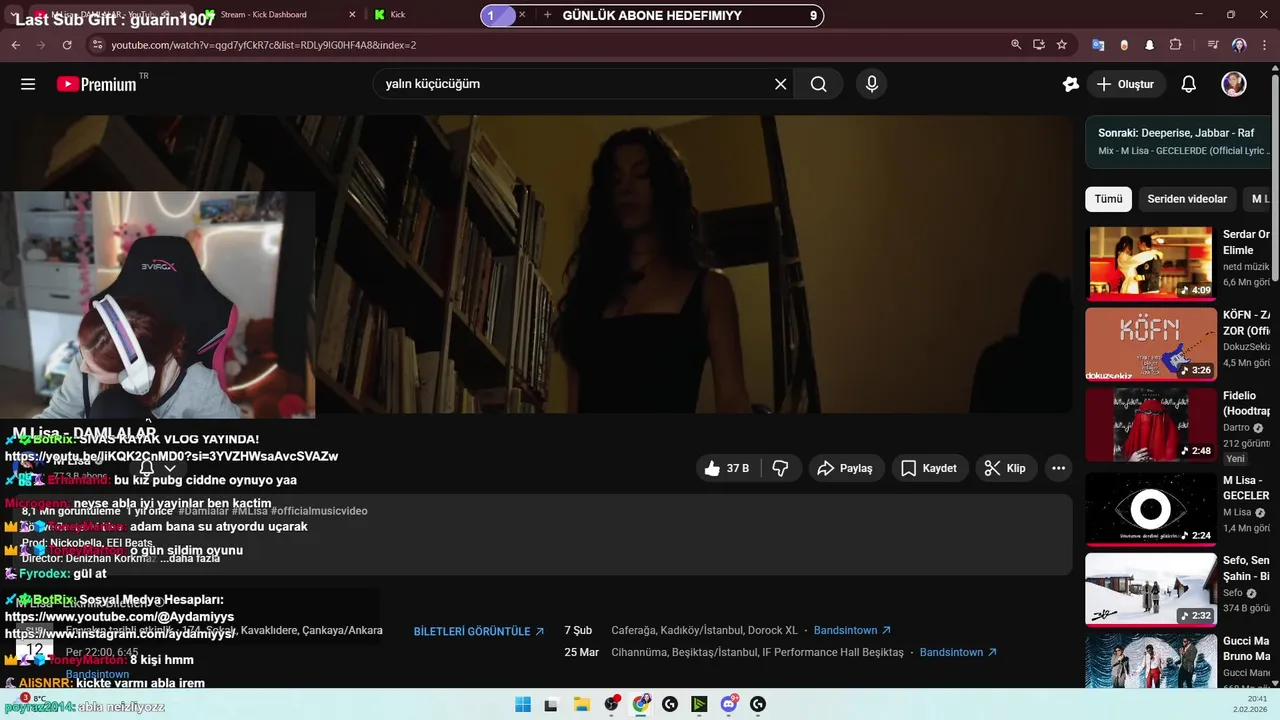
Task: Click the Oluştur create button
Action: (1125, 84)
